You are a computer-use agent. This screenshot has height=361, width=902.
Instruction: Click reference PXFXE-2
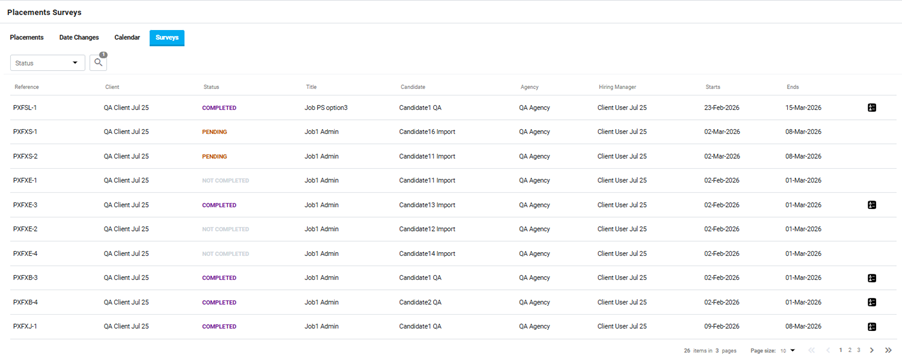coord(25,229)
